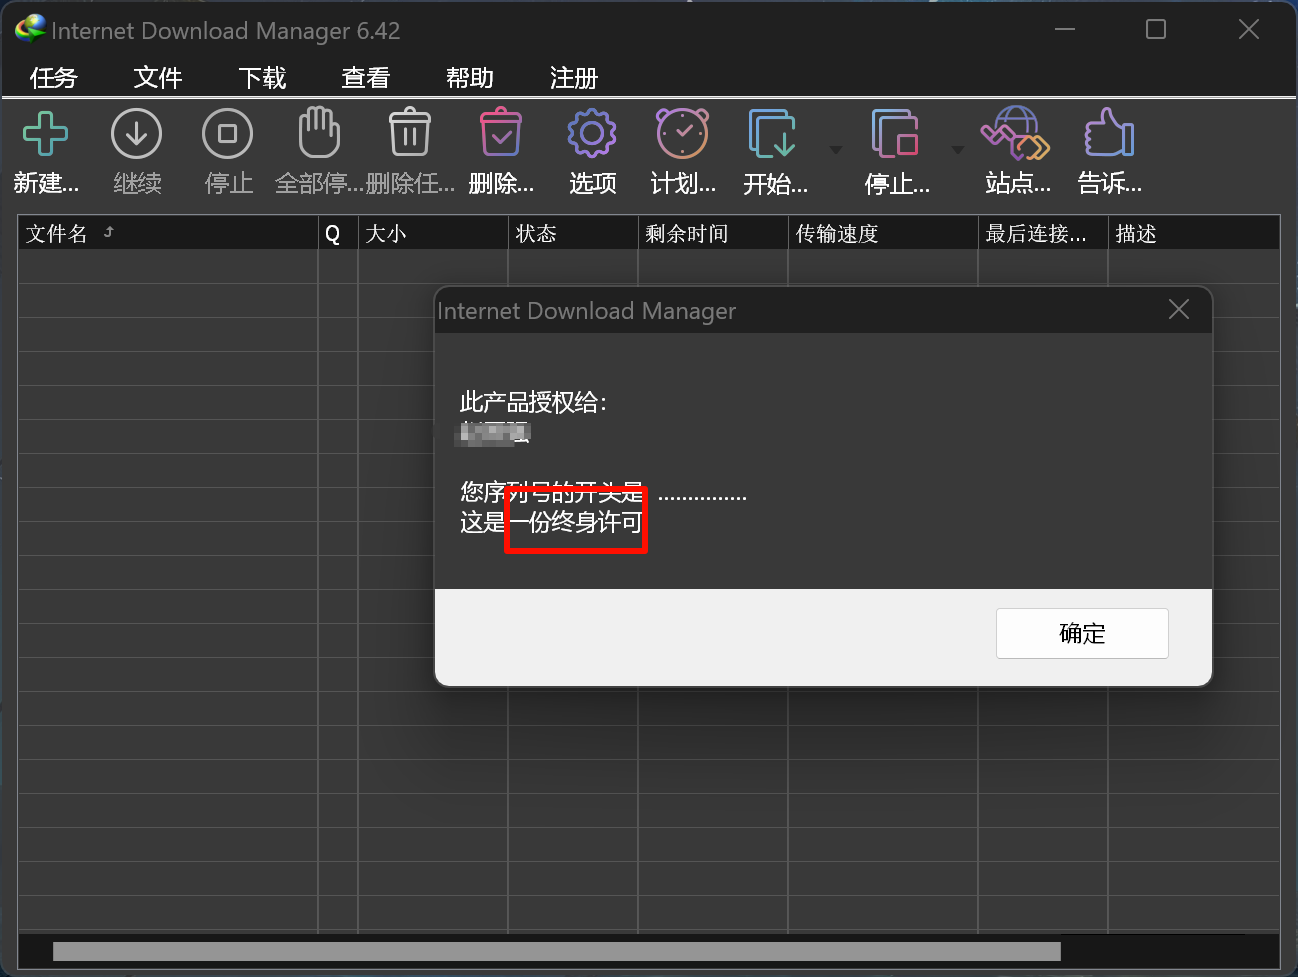
Task: Sort by 传输速度 column header
Action: (x=883, y=233)
